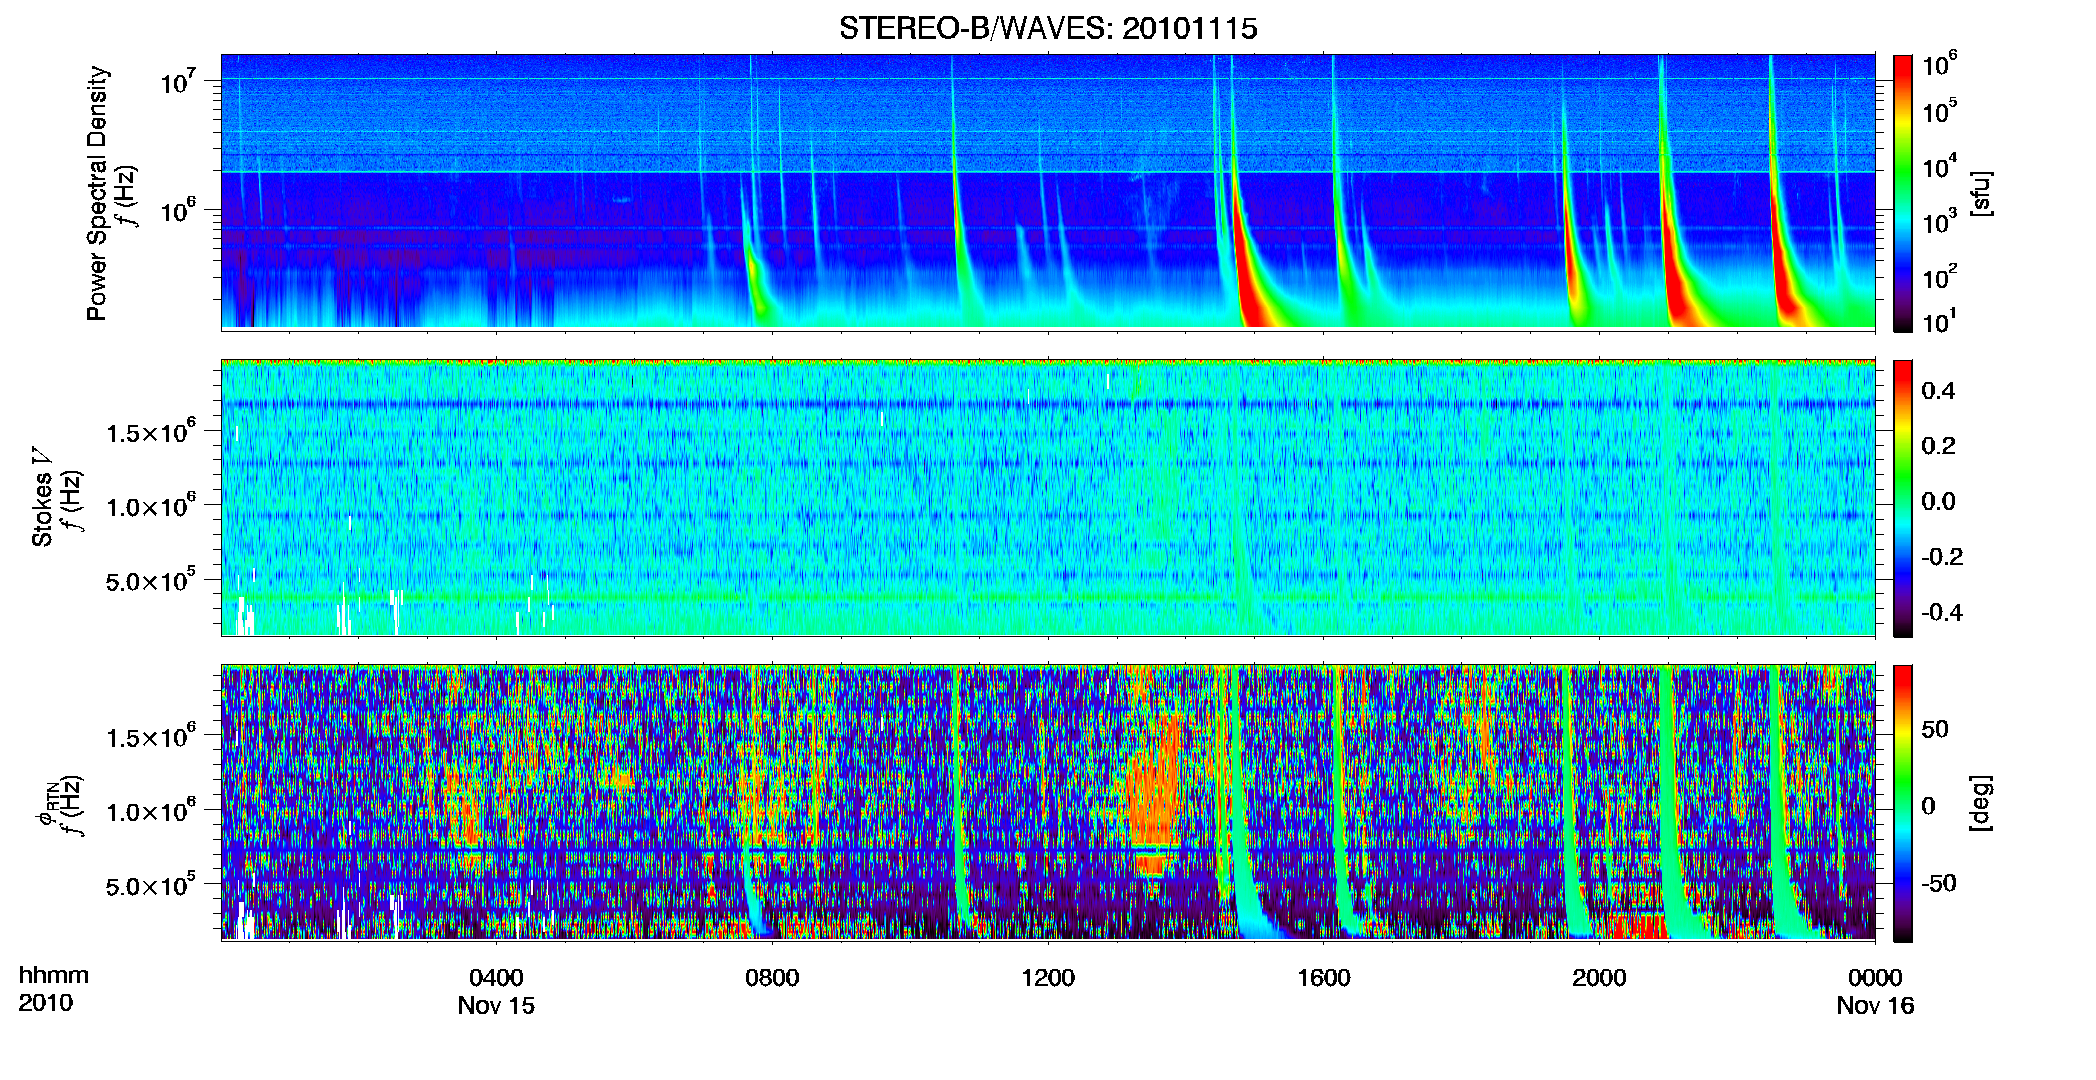Click the 1200 time tick label
The width and height of the screenshot is (2096, 1080).
click(x=1048, y=977)
